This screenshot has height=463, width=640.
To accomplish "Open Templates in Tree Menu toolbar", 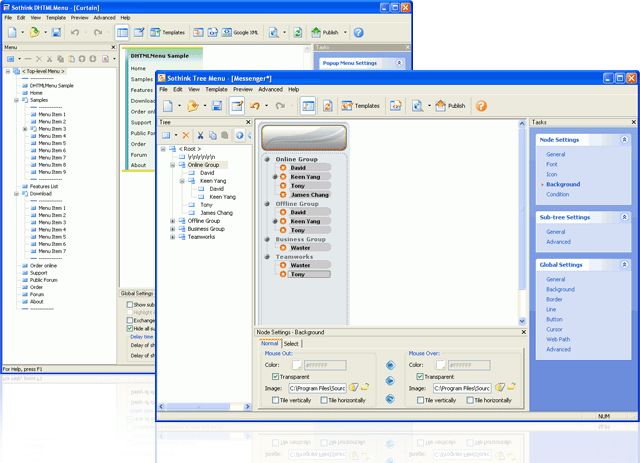I will [x=359, y=105].
